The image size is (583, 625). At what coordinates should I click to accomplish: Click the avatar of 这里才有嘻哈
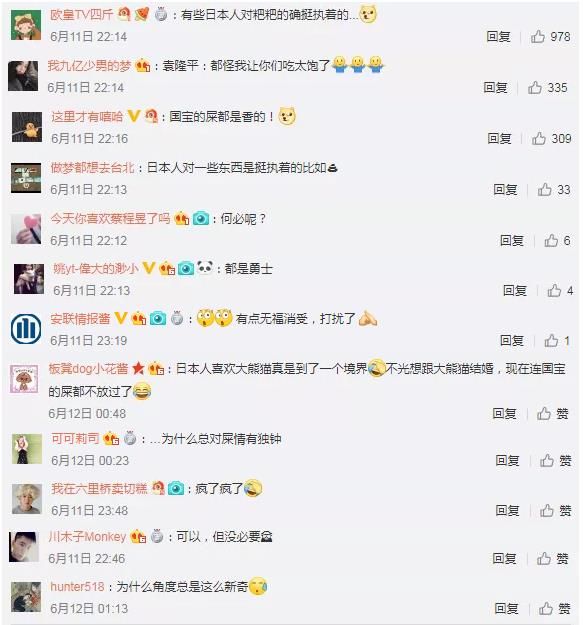(x=27, y=127)
